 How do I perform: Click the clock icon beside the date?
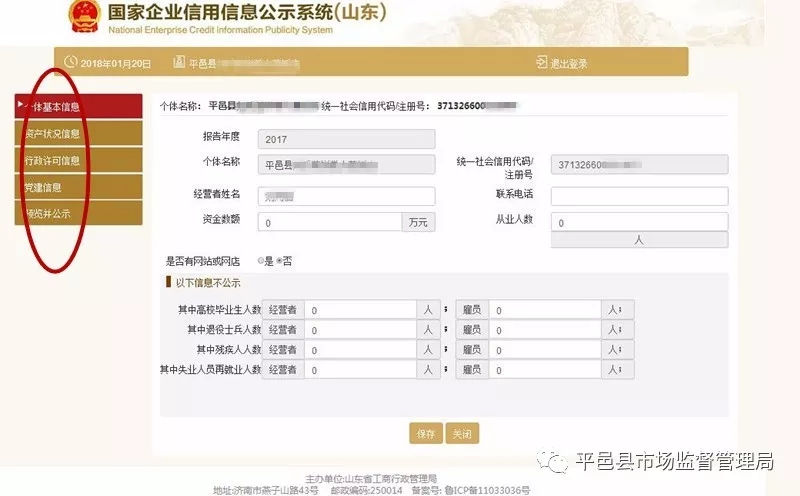click(71, 62)
